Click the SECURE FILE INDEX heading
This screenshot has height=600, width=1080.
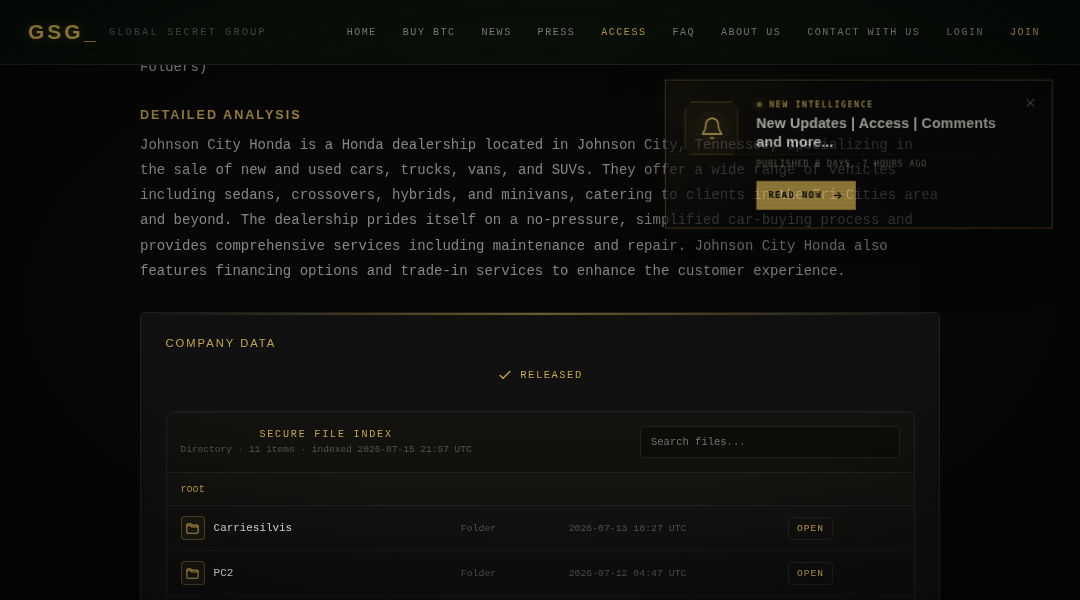[326, 434]
